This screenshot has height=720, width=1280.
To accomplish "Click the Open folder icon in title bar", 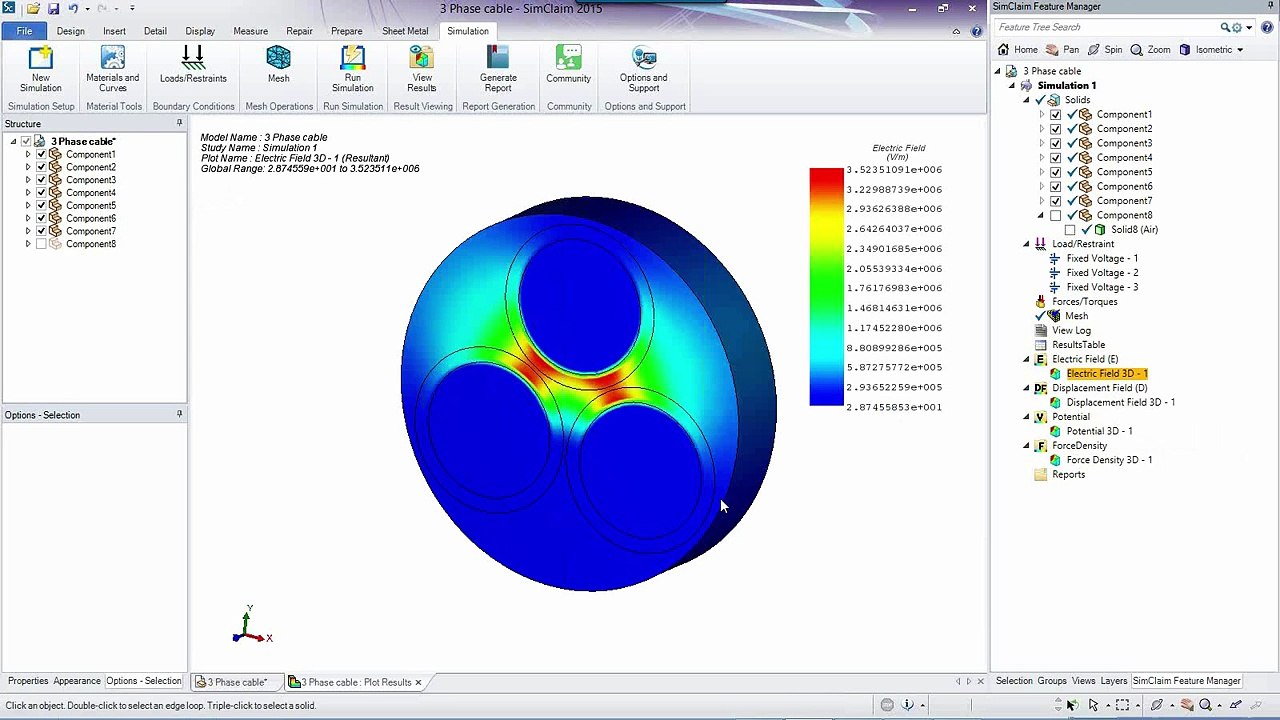I will [x=33, y=8].
